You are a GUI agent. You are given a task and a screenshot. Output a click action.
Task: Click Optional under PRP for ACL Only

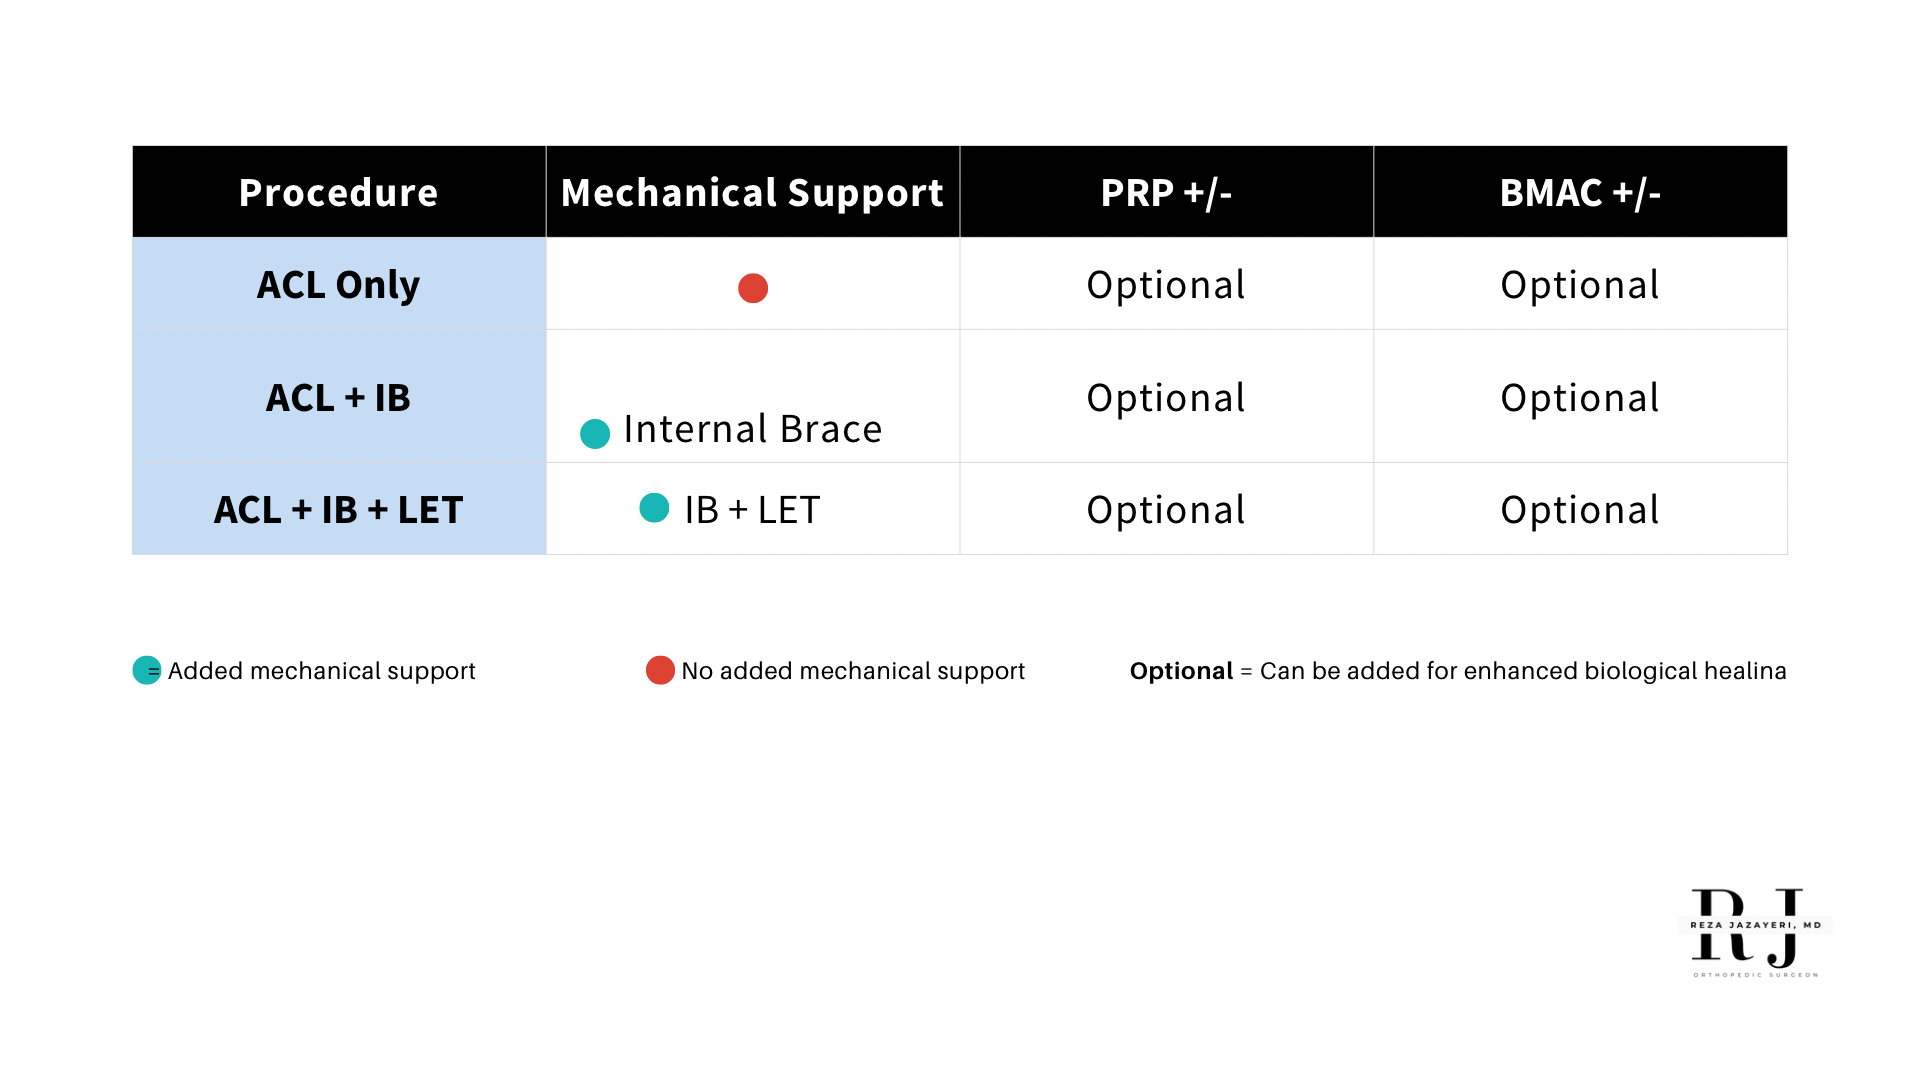(1166, 285)
